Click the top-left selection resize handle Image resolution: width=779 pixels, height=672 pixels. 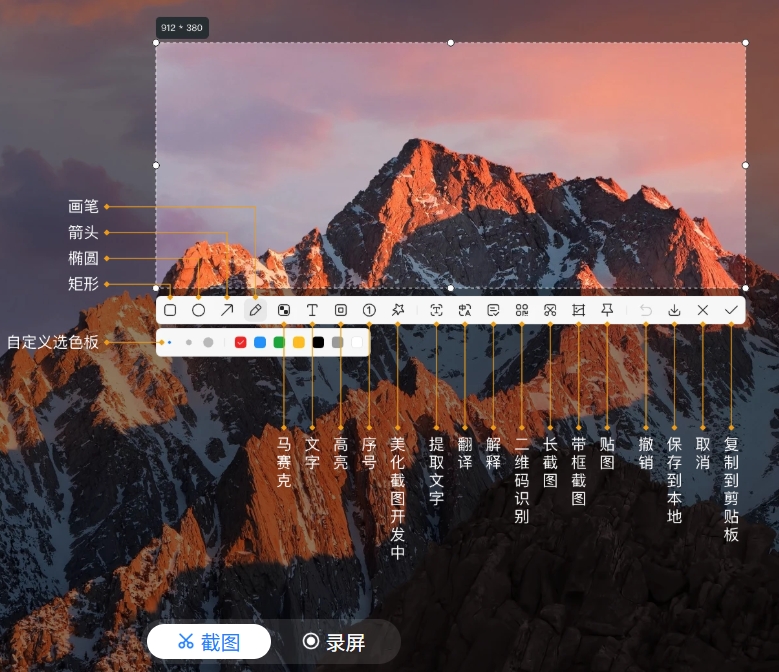pyautogui.click(x=156, y=43)
